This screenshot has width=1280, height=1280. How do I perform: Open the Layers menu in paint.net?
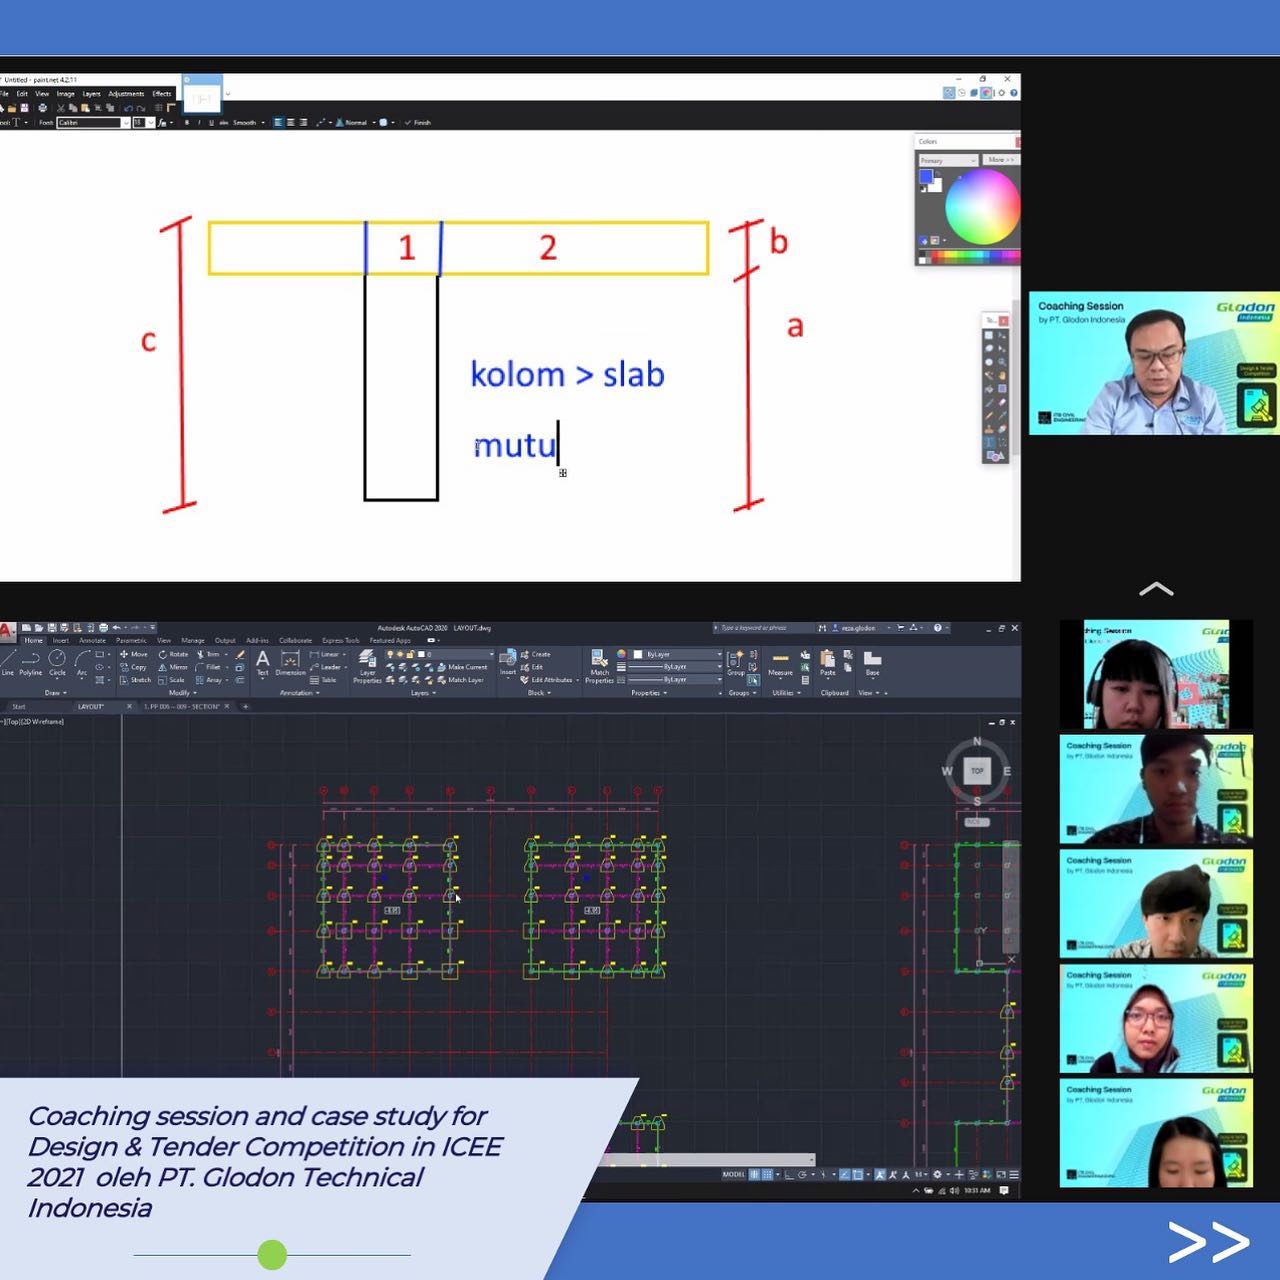coord(91,94)
